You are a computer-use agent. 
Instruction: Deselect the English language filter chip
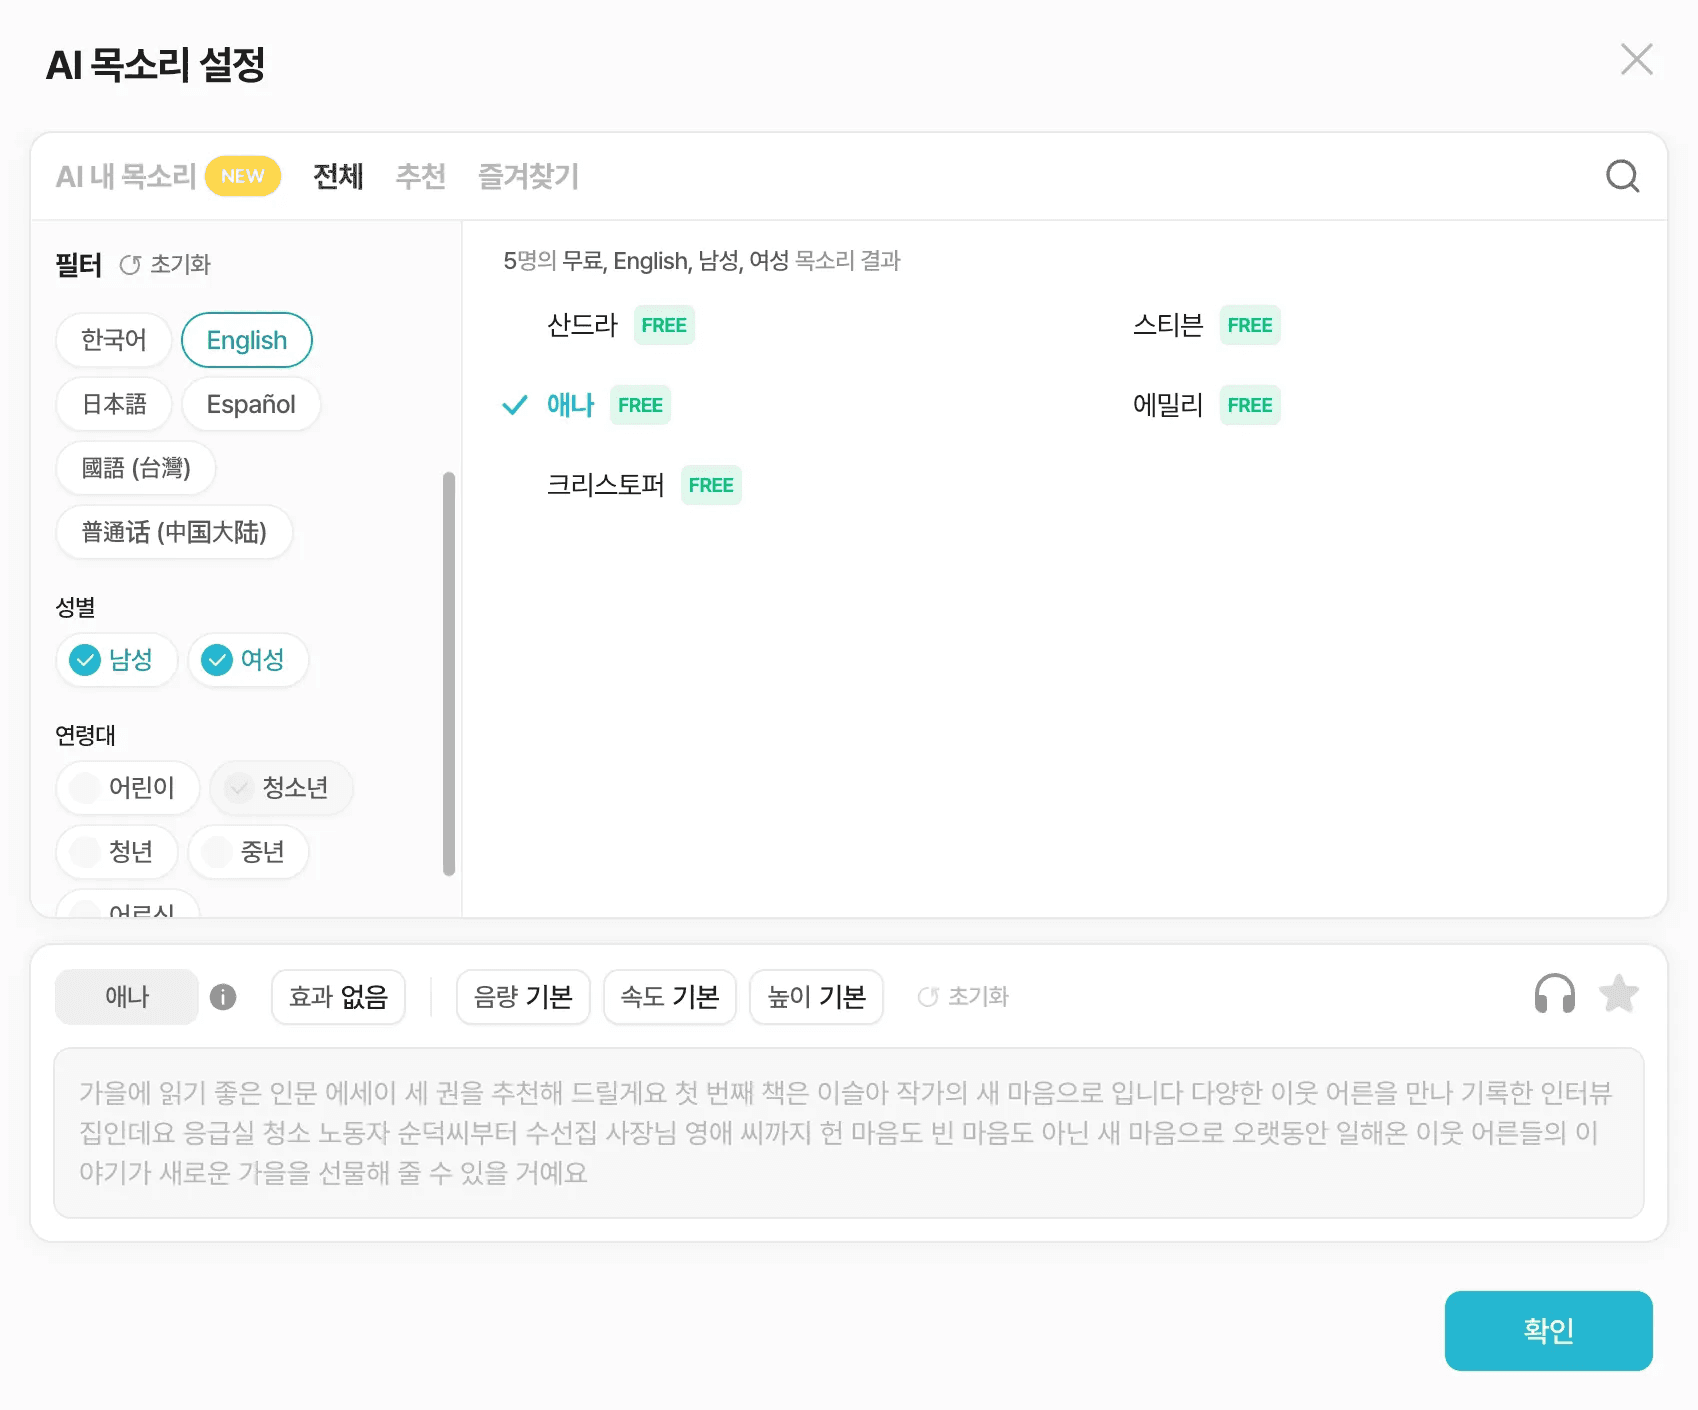pyautogui.click(x=246, y=340)
